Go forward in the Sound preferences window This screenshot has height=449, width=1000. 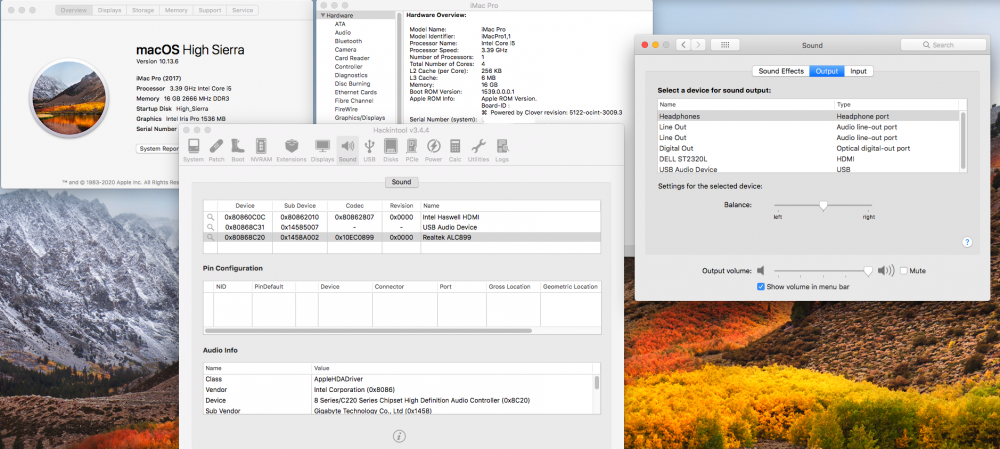point(698,45)
